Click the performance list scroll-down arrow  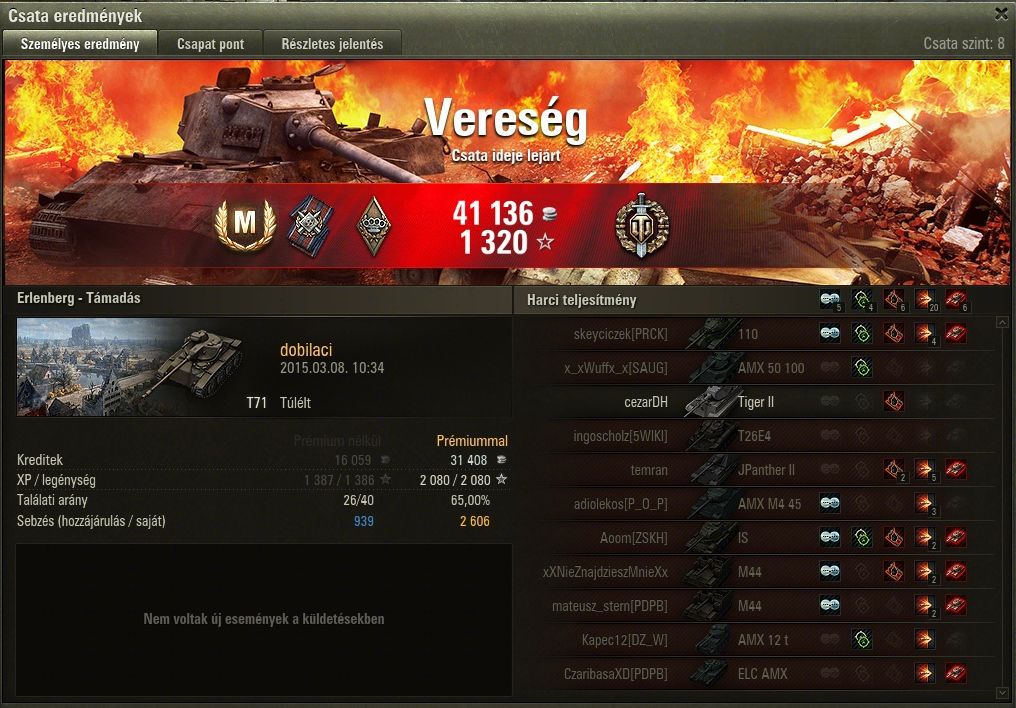(x=1002, y=693)
